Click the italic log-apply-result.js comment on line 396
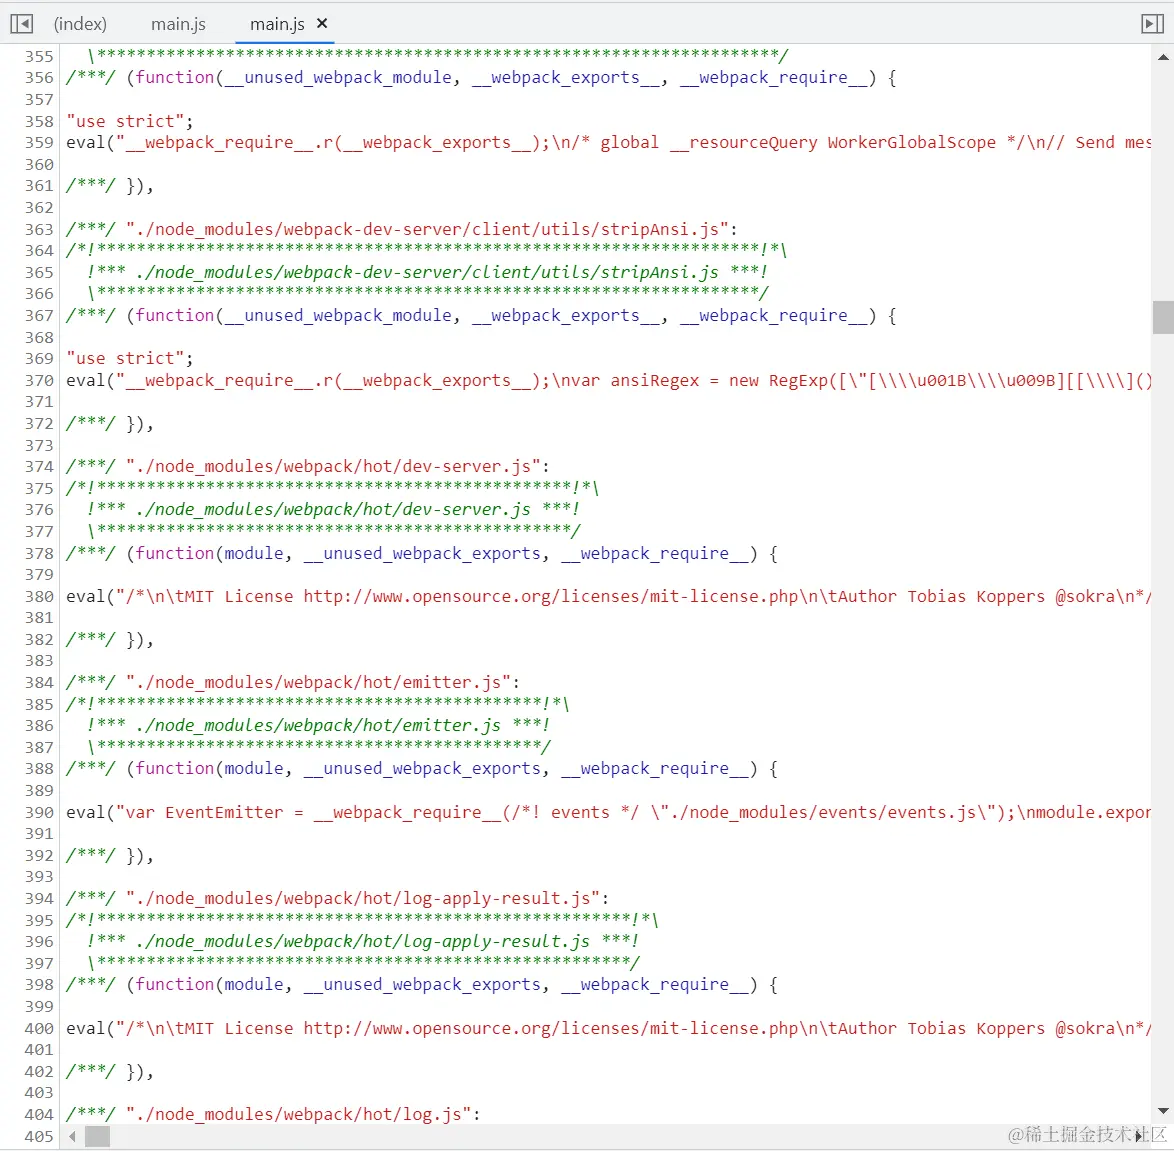The image size is (1174, 1151). click(x=363, y=941)
